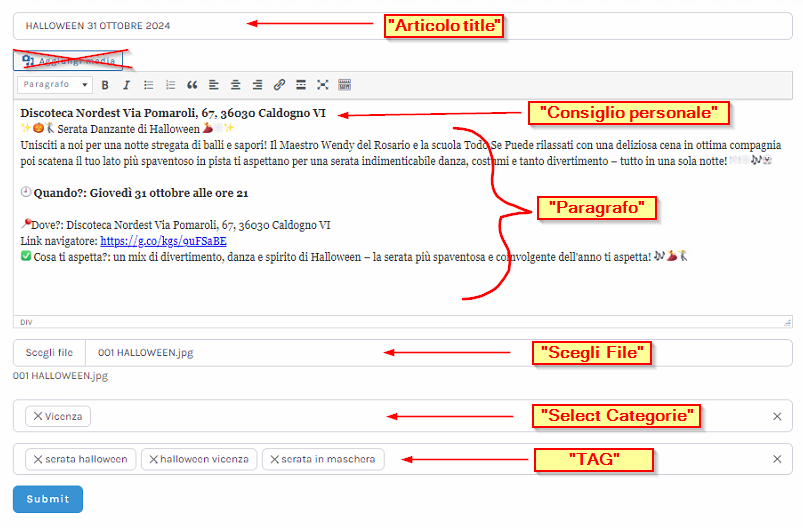This screenshot has height=528, width=803.
Task: Toggle italic formatting in editor toolbar
Action: [126, 85]
